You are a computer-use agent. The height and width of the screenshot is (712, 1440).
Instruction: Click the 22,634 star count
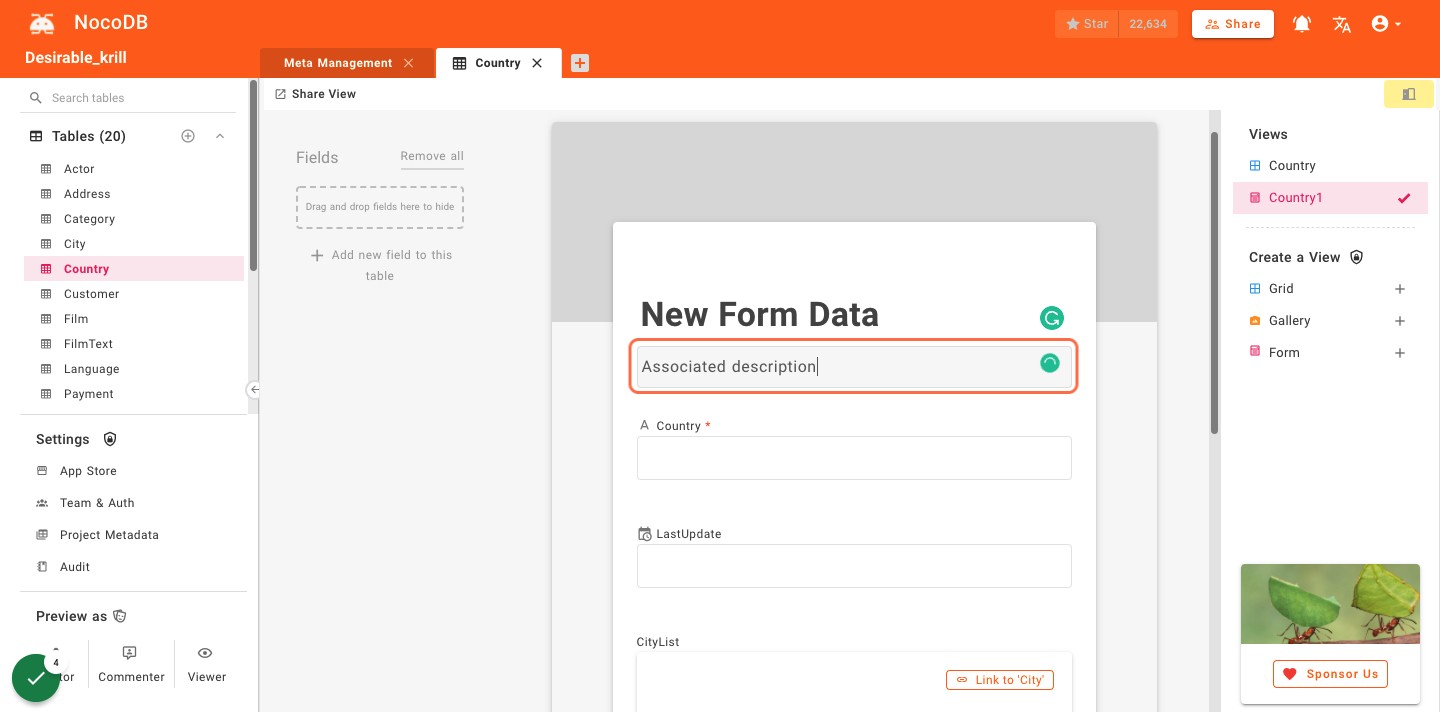(x=1148, y=24)
